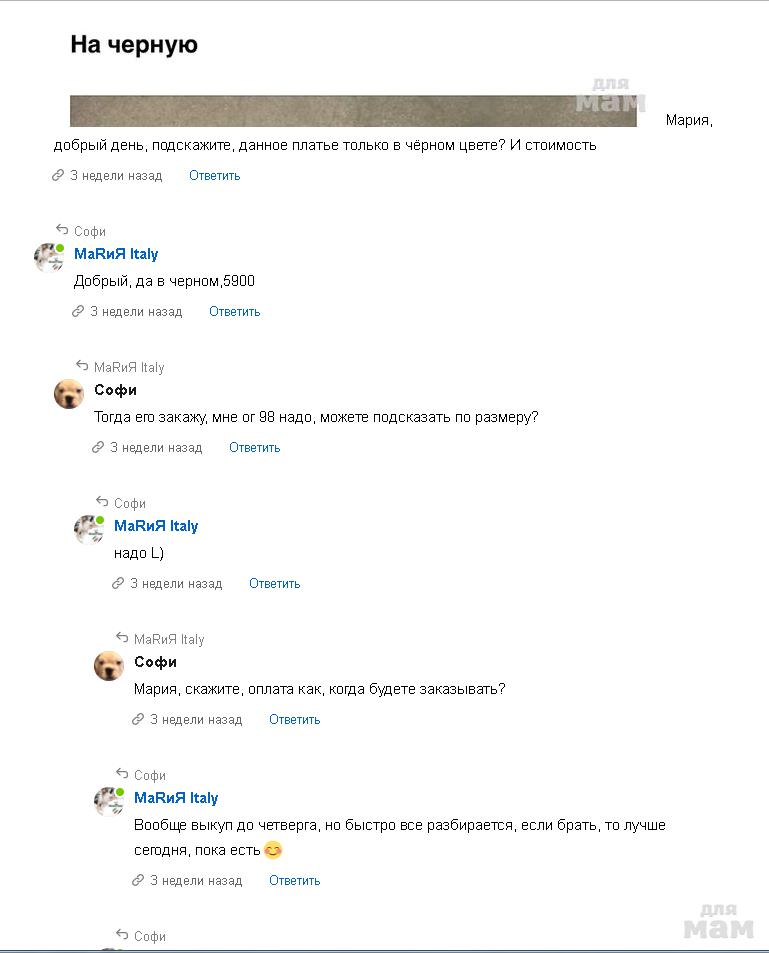Click reply-arrow icon above "Мария, скажите, оплата как" comment
Screen dimensions: 769x953
tap(122, 638)
